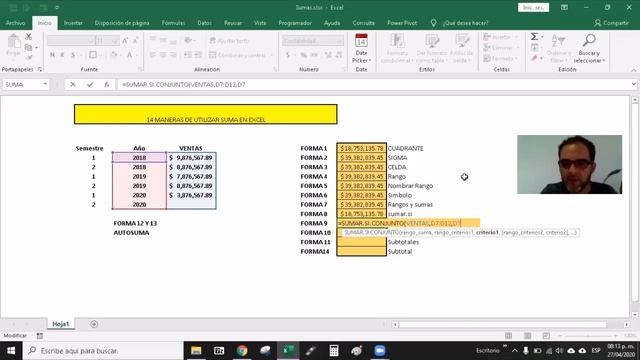Switch to the Power Pivot tab
Image resolution: width=640 pixels, height=360 pixels.
(x=402, y=23)
